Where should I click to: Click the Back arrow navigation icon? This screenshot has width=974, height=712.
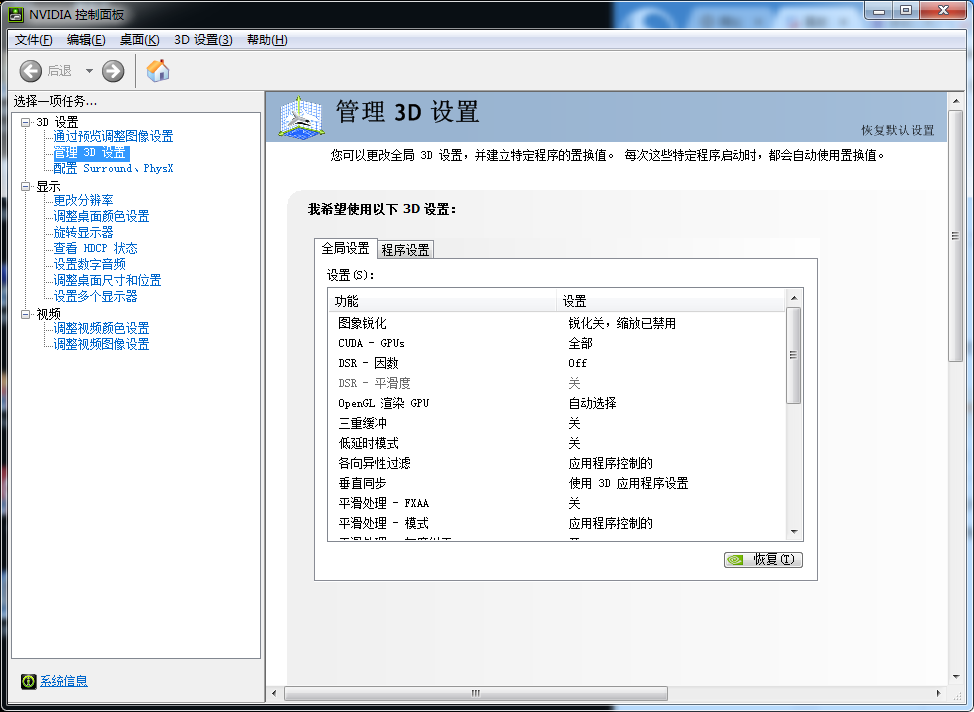(x=30, y=71)
